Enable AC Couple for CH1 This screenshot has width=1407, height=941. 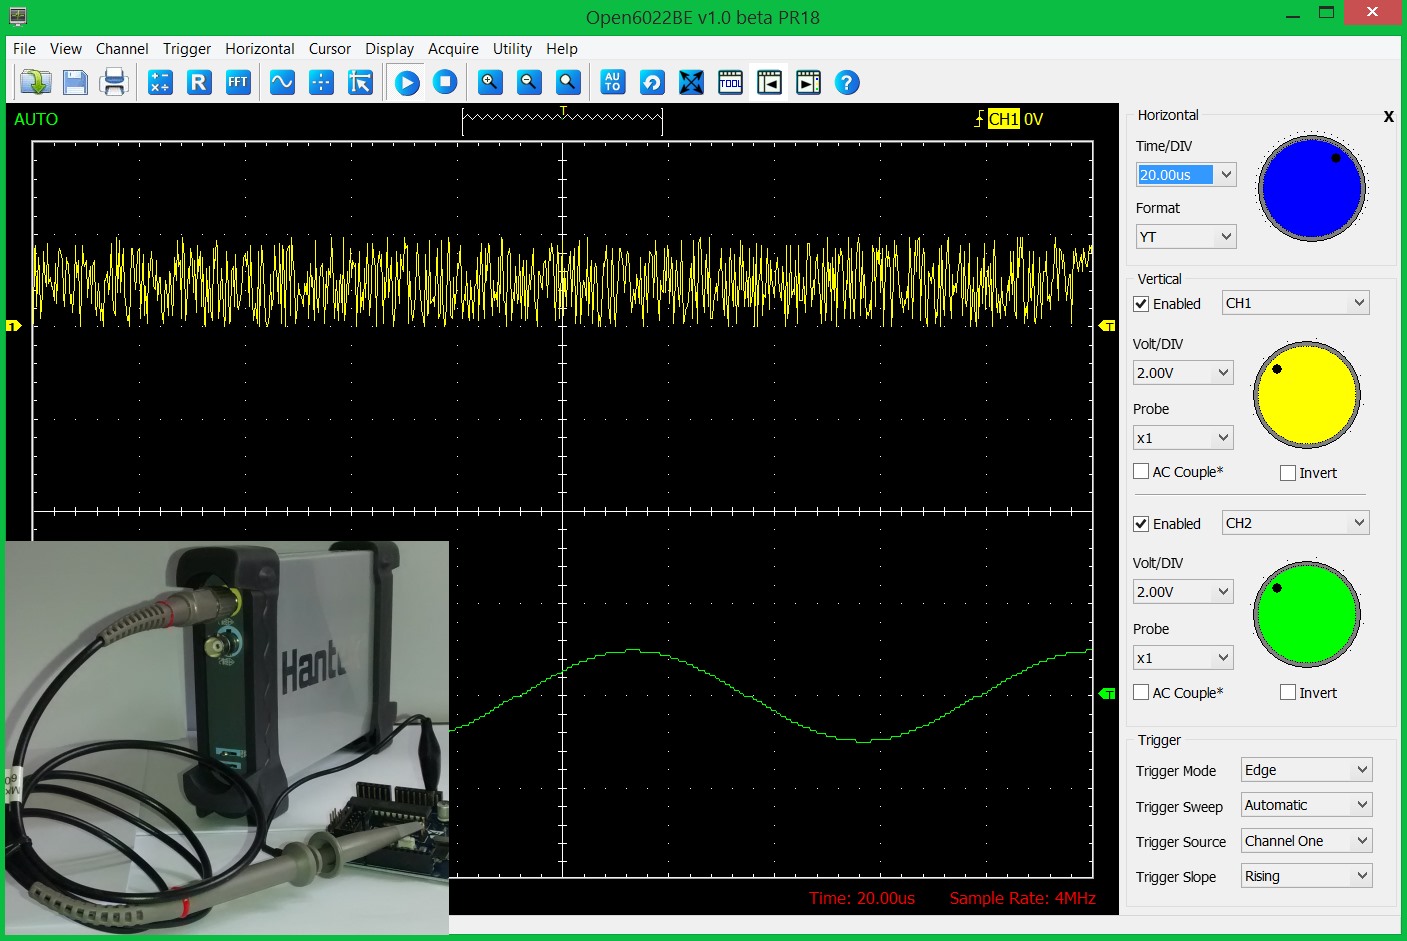tap(1141, 471)
